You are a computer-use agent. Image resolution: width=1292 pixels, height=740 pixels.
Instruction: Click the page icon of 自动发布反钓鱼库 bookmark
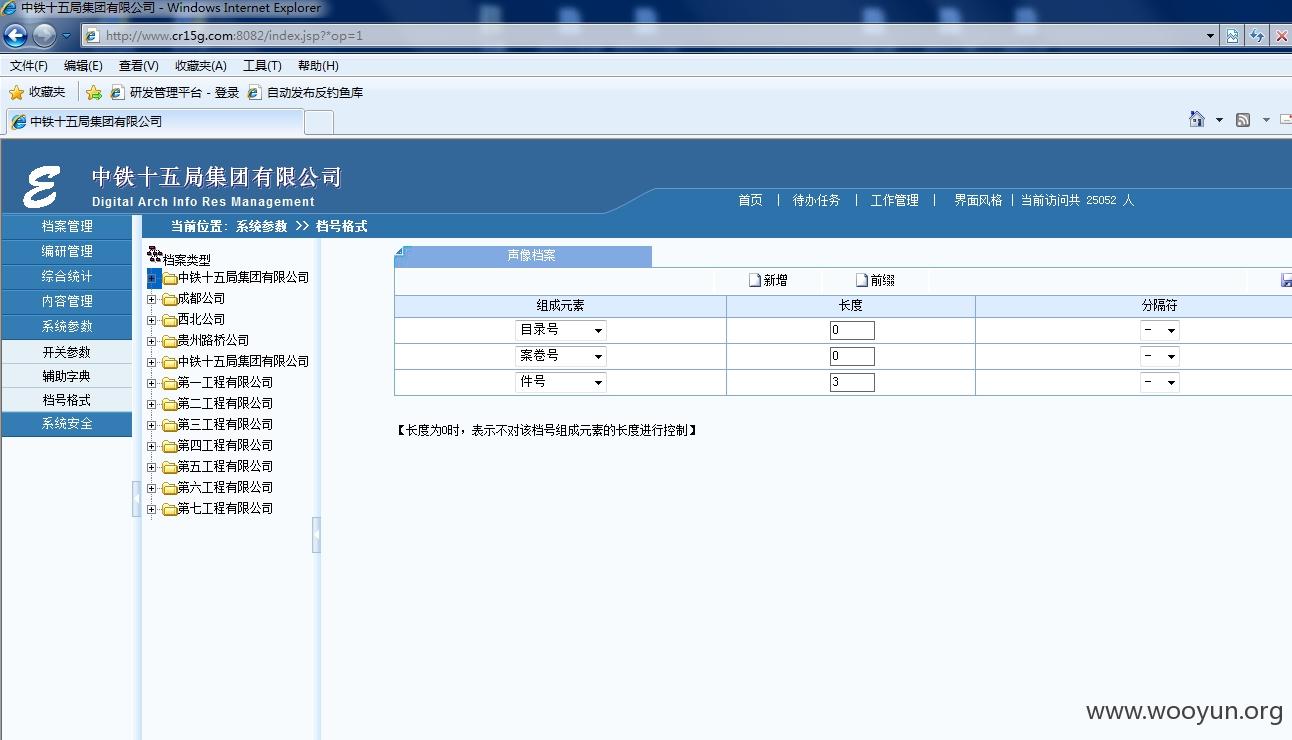tap(254, 93)
